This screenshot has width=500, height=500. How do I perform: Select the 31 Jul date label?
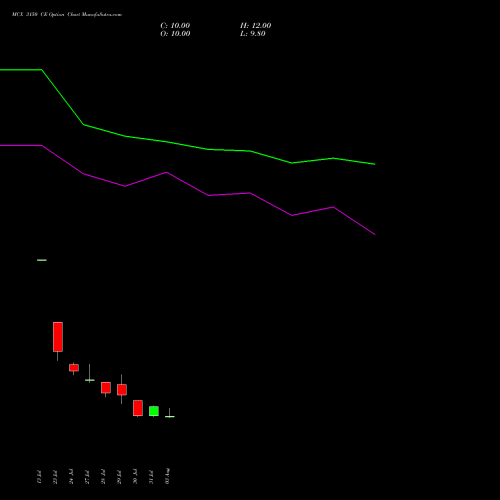click(x=151, y=477)
